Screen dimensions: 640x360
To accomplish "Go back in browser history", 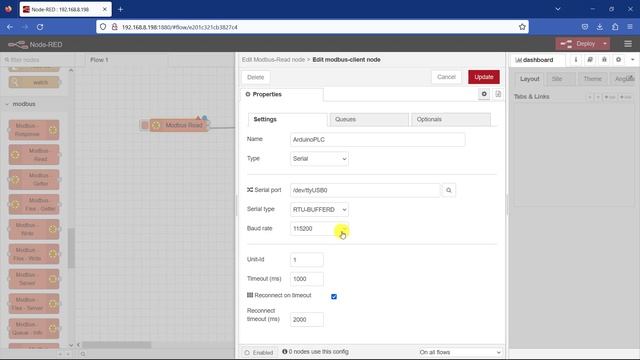I will coord(10,27).
